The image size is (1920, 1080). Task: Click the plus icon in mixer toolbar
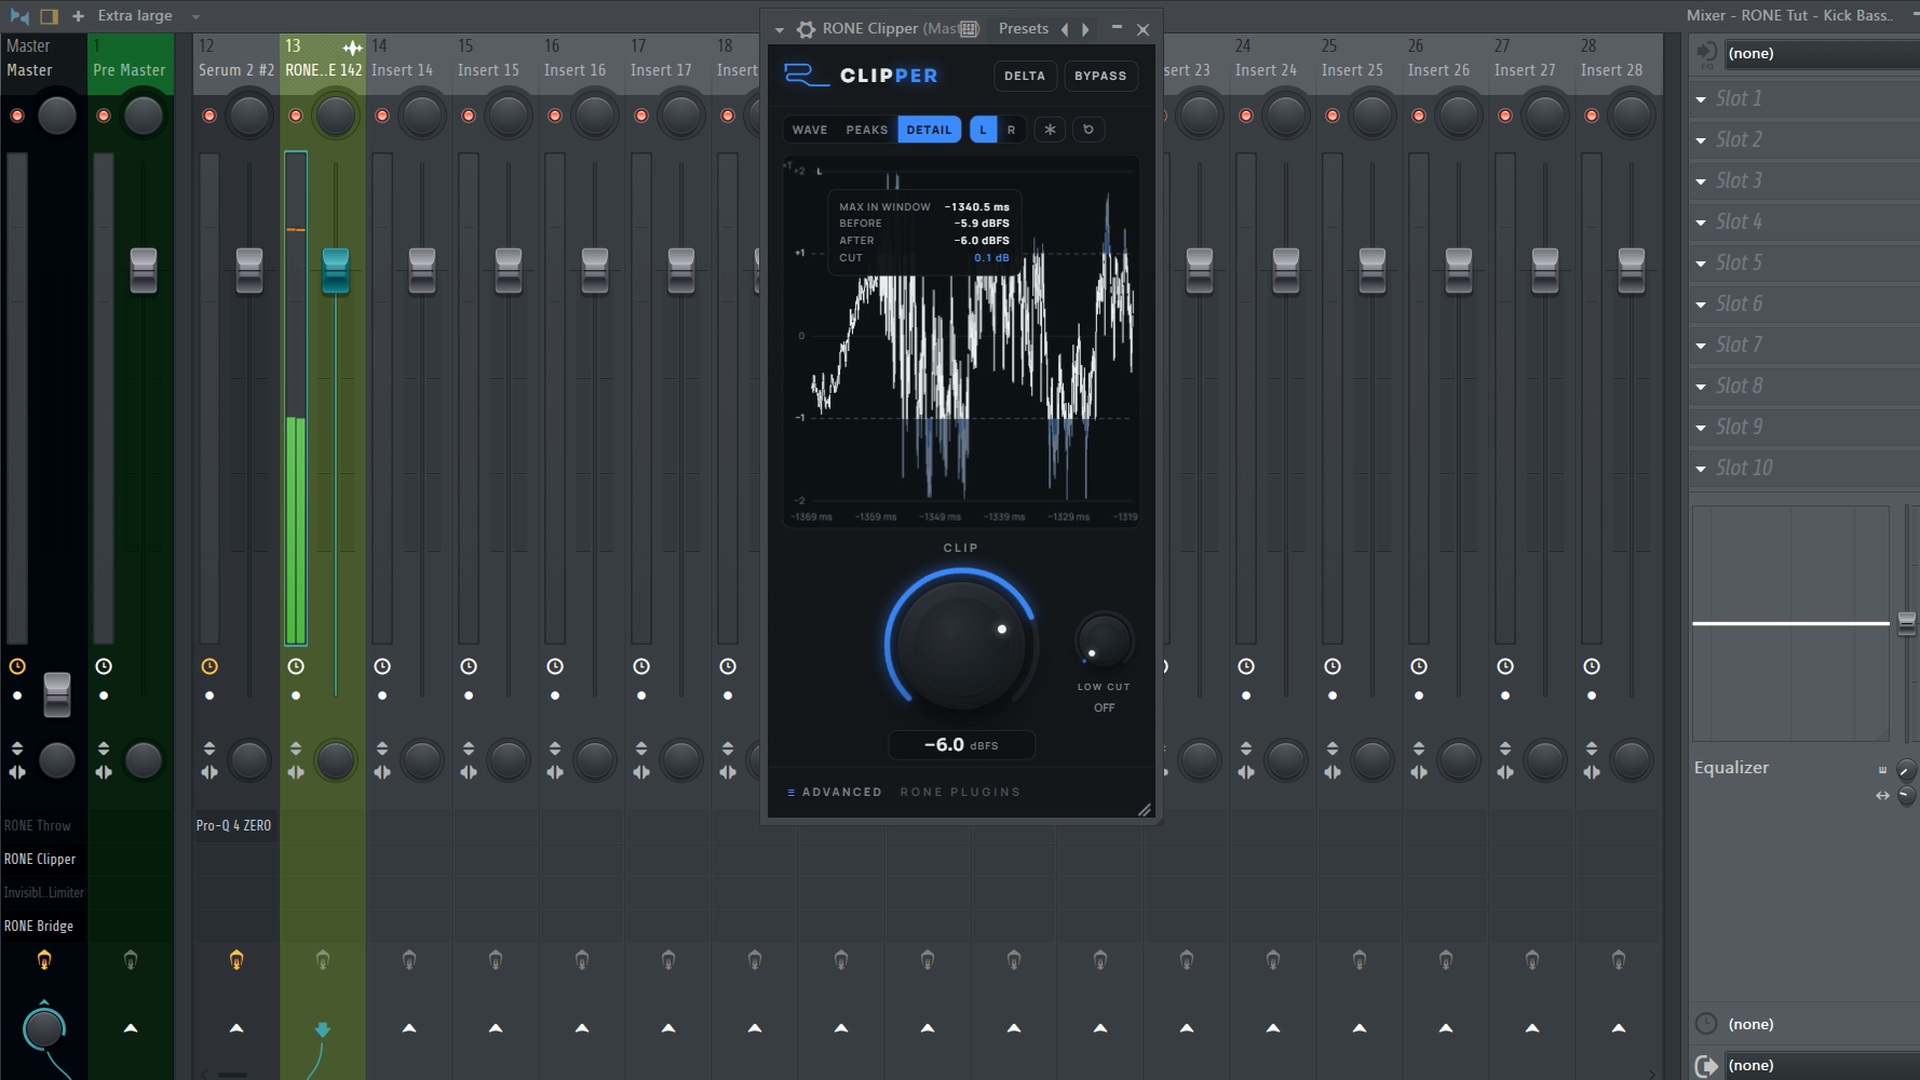78,16
